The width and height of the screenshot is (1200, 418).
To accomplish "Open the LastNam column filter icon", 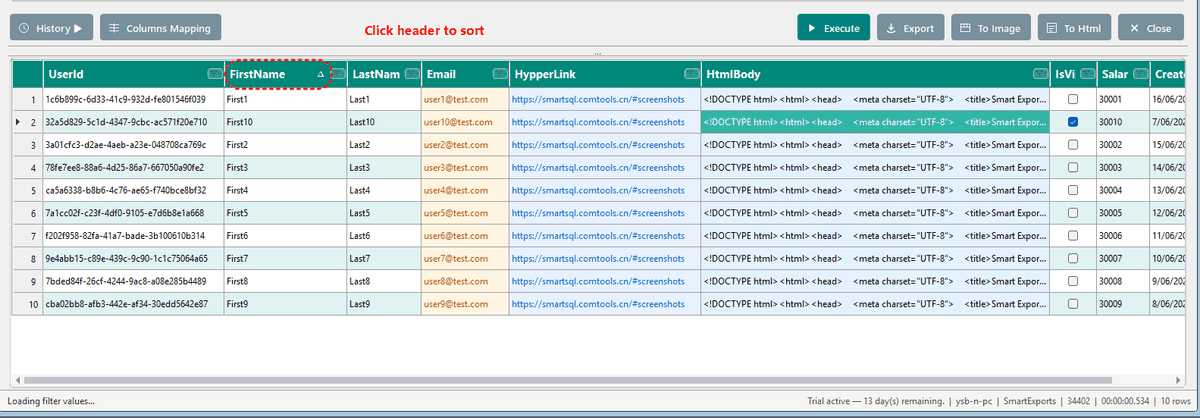I will pos(411,74).
